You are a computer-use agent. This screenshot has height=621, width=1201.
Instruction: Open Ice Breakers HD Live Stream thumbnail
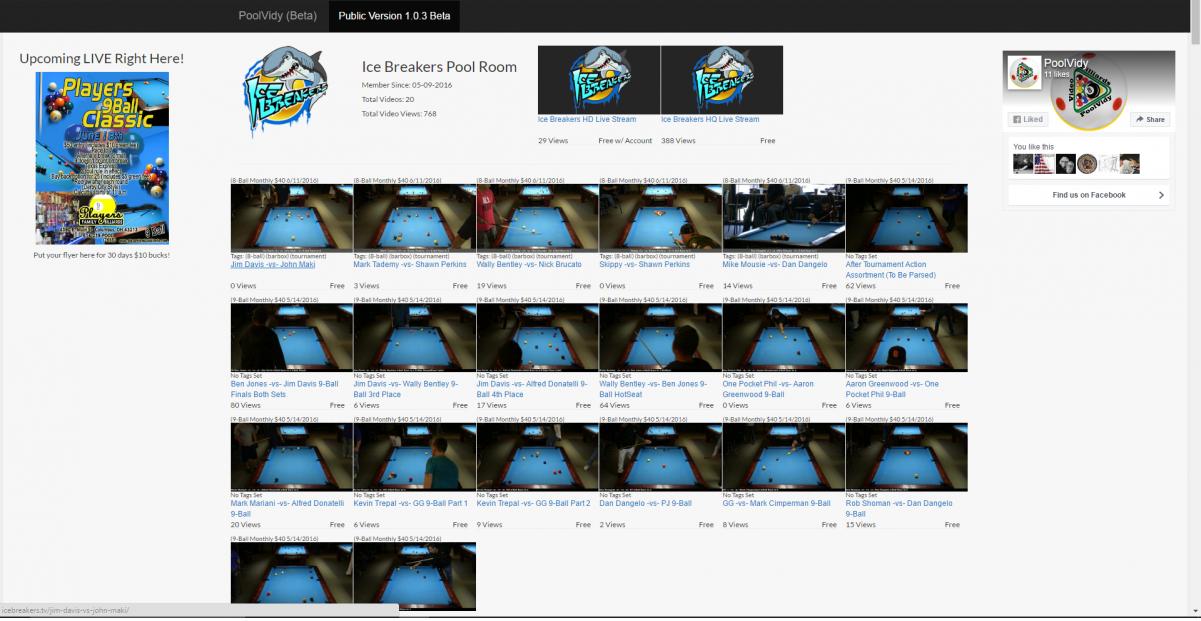pyautogui.click(x=598, y=80)
